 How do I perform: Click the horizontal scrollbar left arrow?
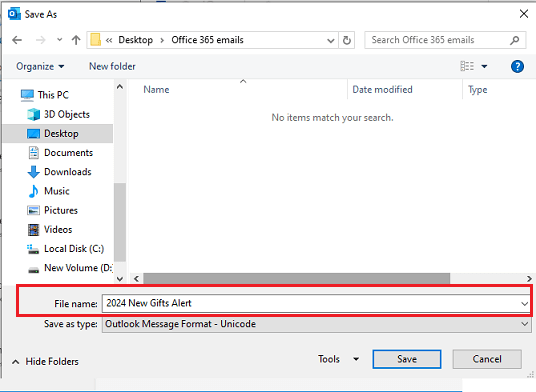[x=136, y=279]
